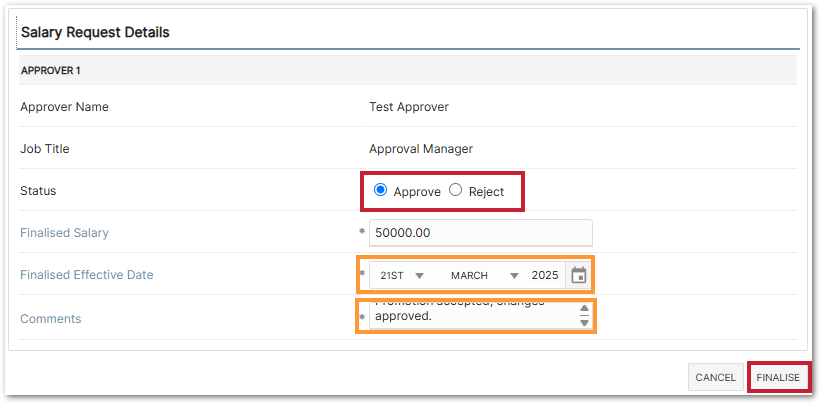Image resolution: width=823 pixels, height=404 pixels.
Task: Click the Salary Request Details heading
Action: 95,32
